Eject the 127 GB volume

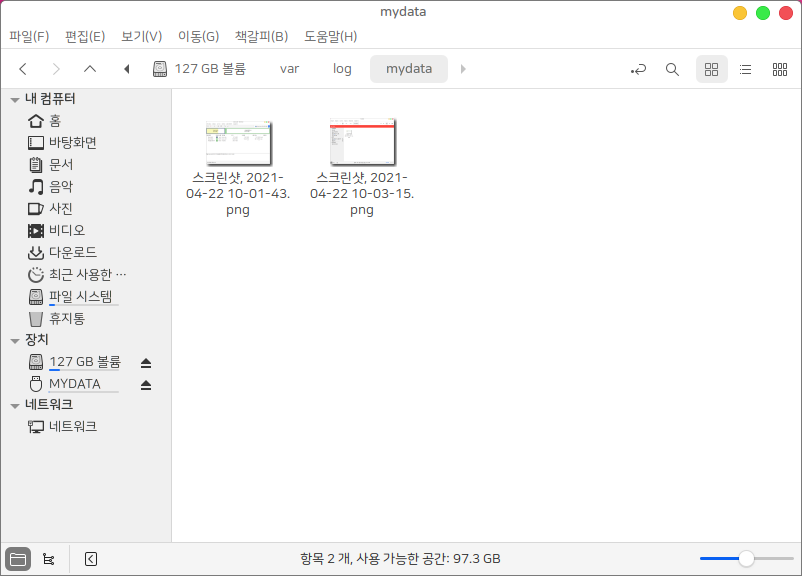point(146,362)
